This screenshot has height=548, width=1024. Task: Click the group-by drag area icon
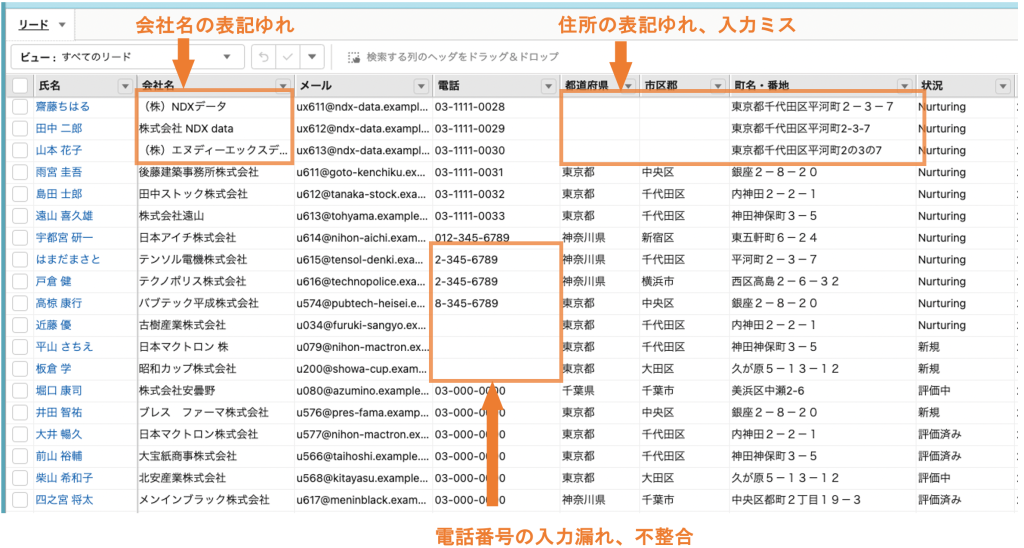(x=354, y=57)
